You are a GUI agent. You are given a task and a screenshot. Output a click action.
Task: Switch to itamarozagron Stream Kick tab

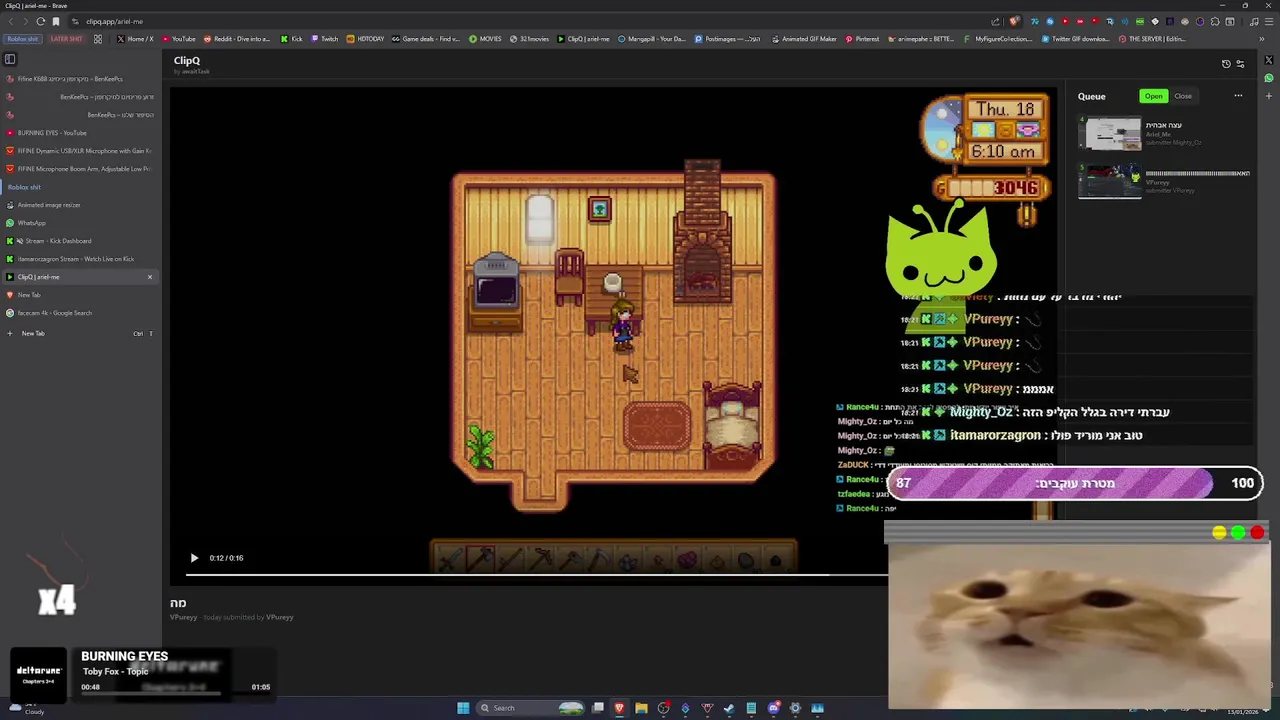pos(80,259)
